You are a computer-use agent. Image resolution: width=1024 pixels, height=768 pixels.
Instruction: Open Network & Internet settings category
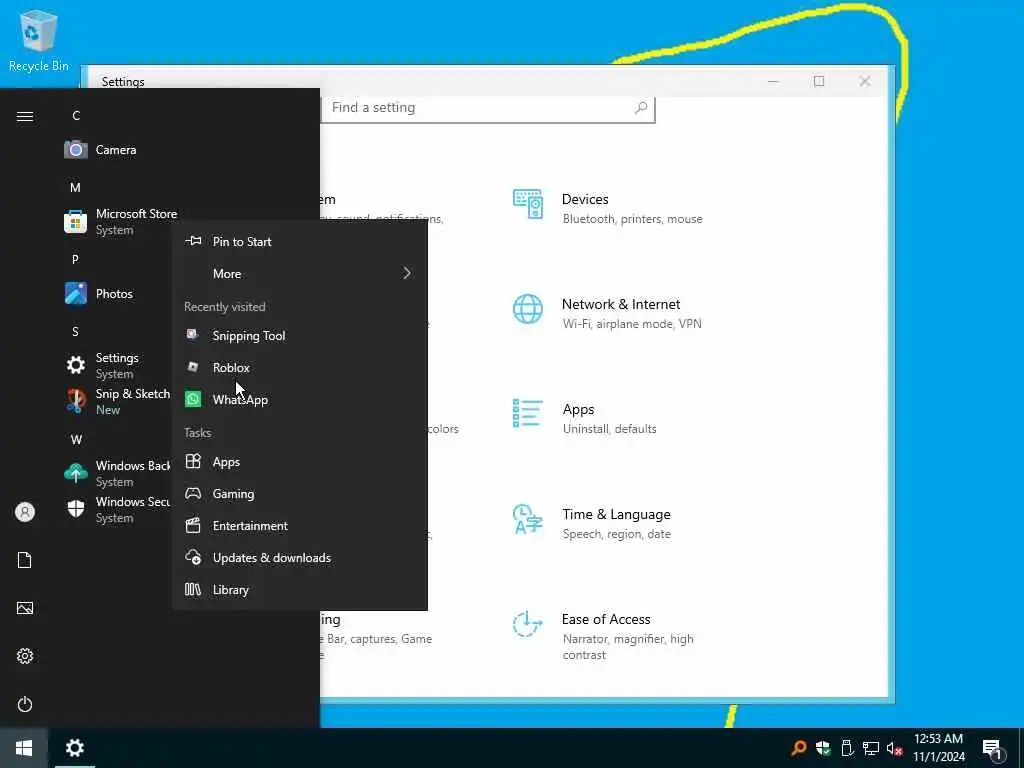pos(609,313)
